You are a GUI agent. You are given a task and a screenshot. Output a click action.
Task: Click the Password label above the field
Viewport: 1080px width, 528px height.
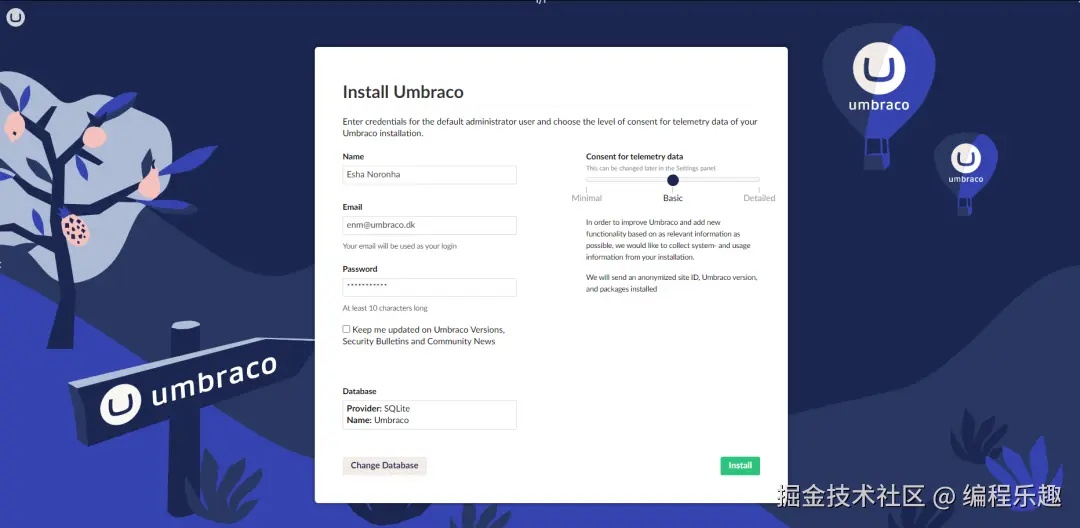tap(360, 268)
